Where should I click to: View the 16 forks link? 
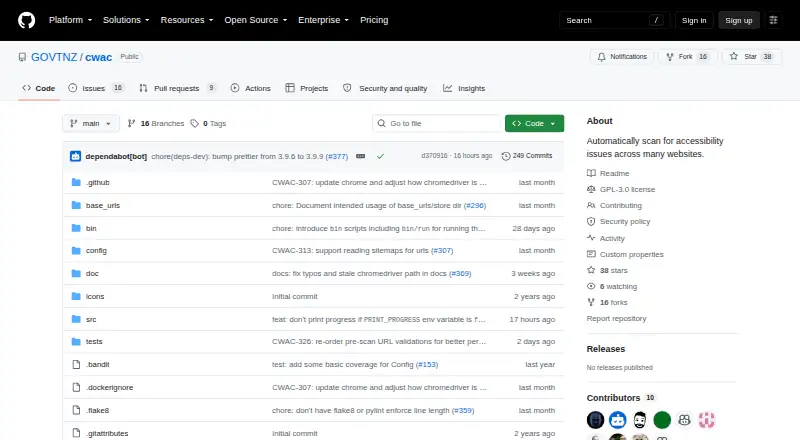tap(607, 302)
